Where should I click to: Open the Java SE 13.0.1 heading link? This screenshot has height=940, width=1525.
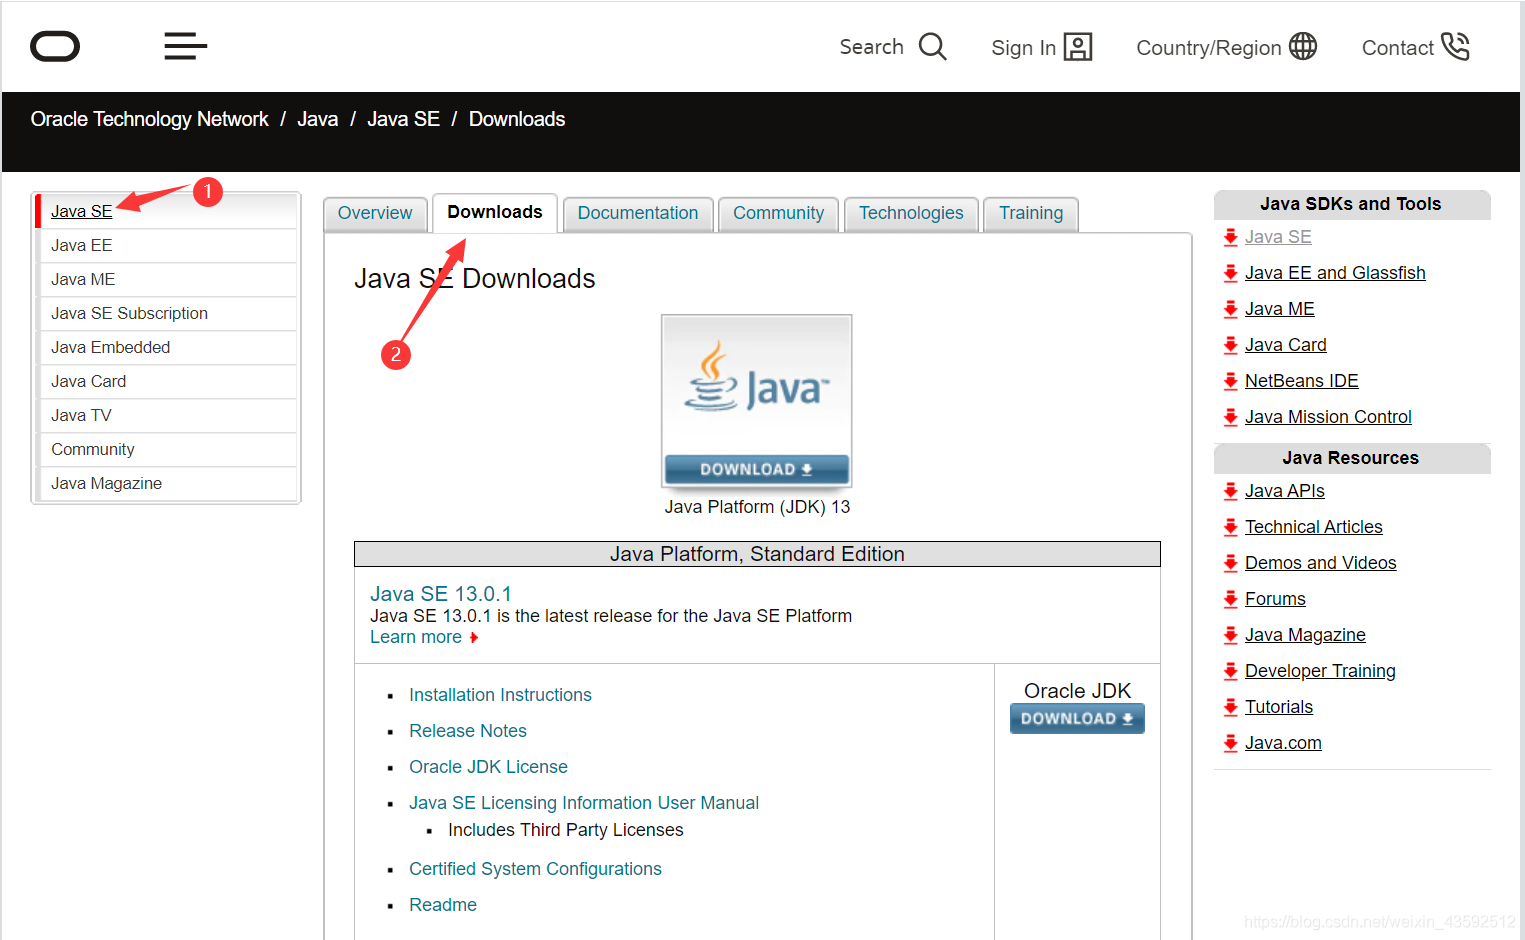coord(441,594)
